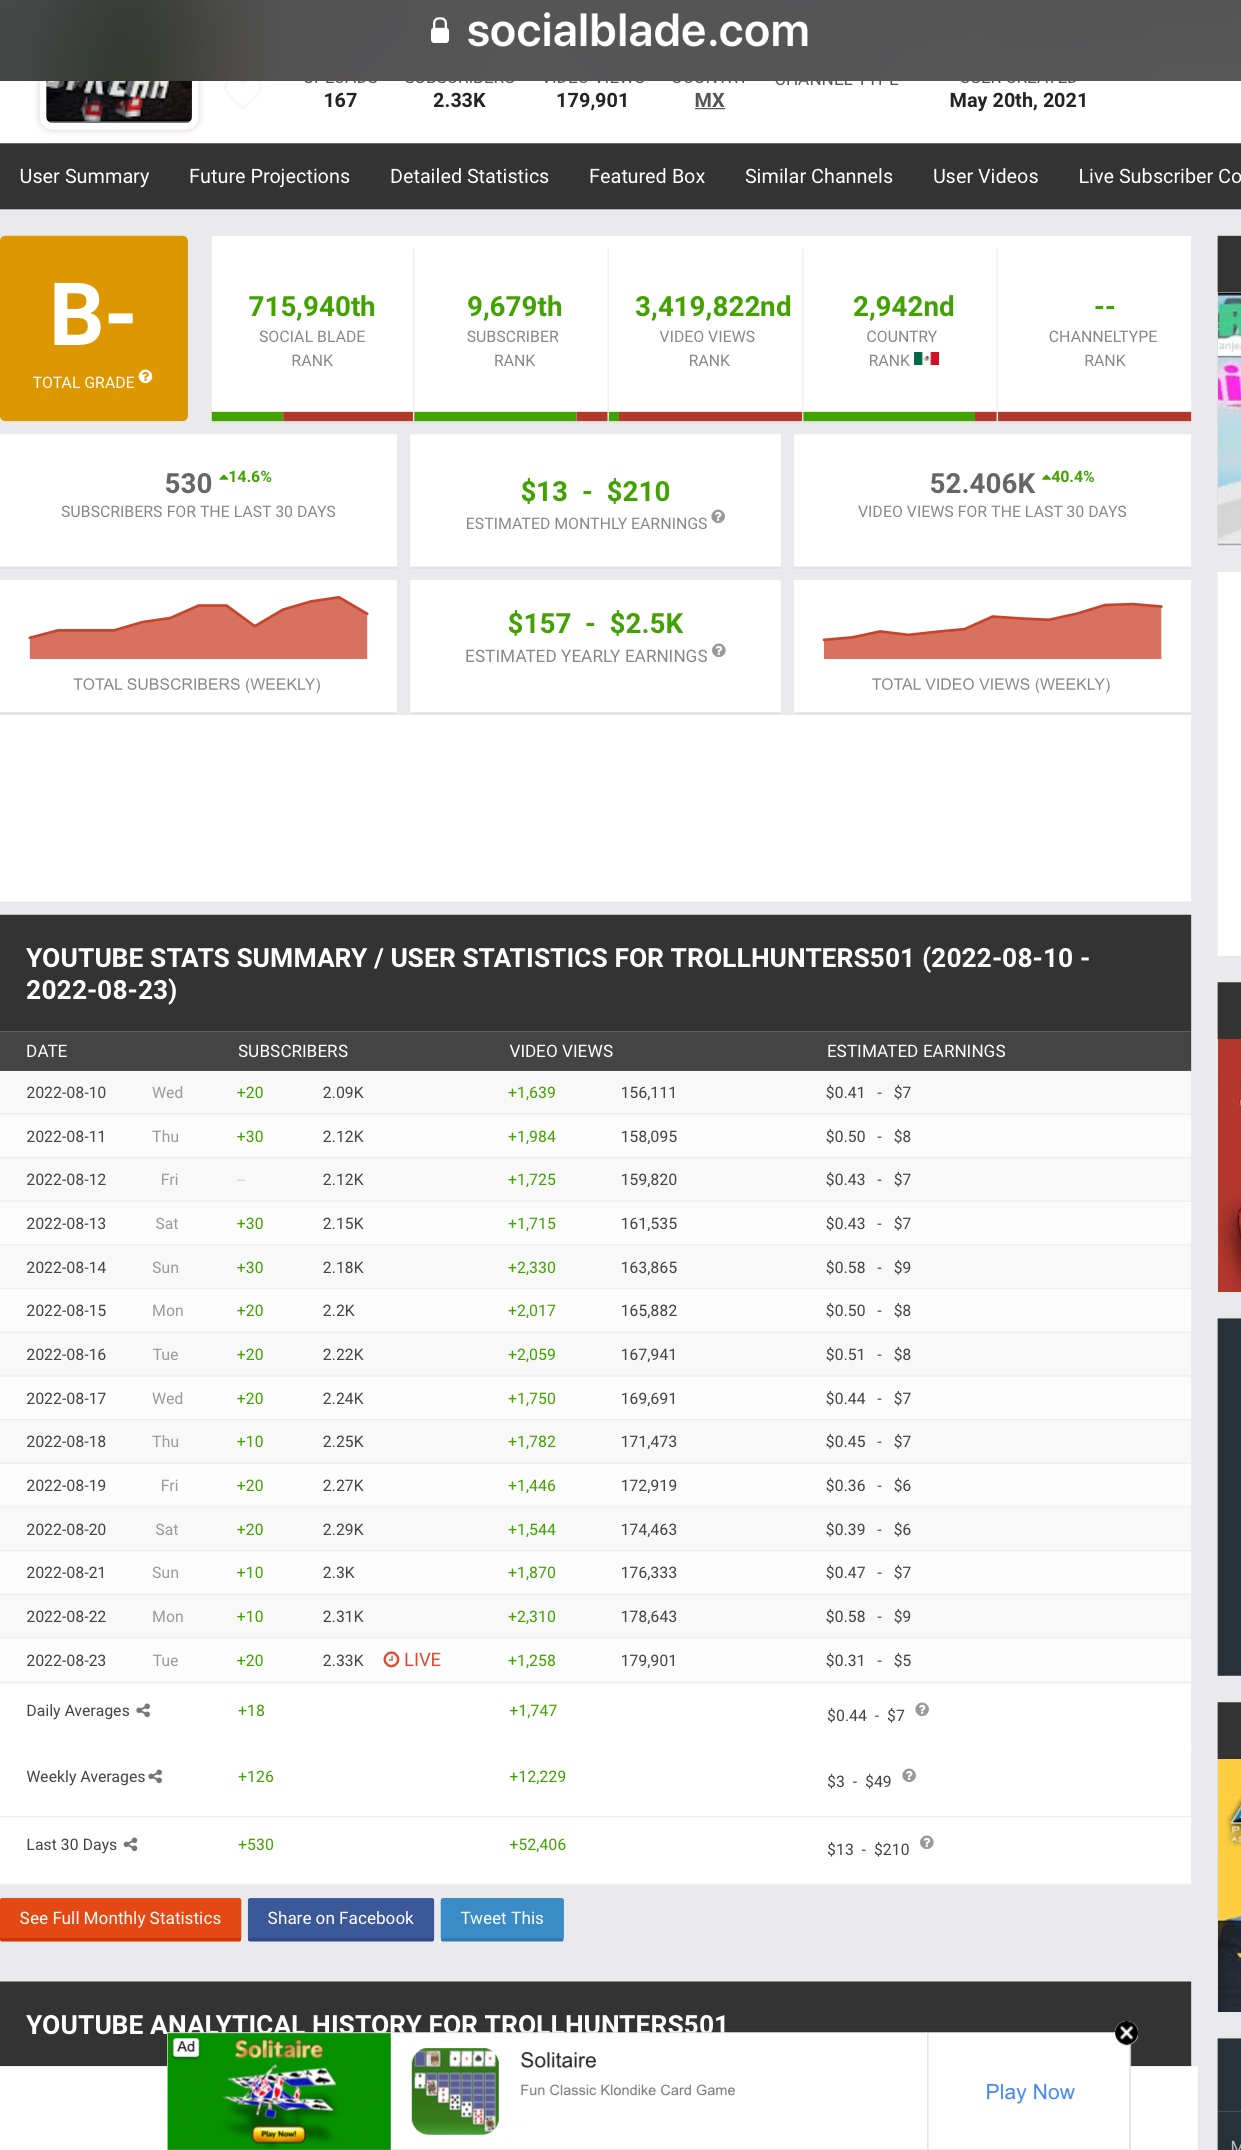Click the Share on Facebook button

coord(341,1919)
